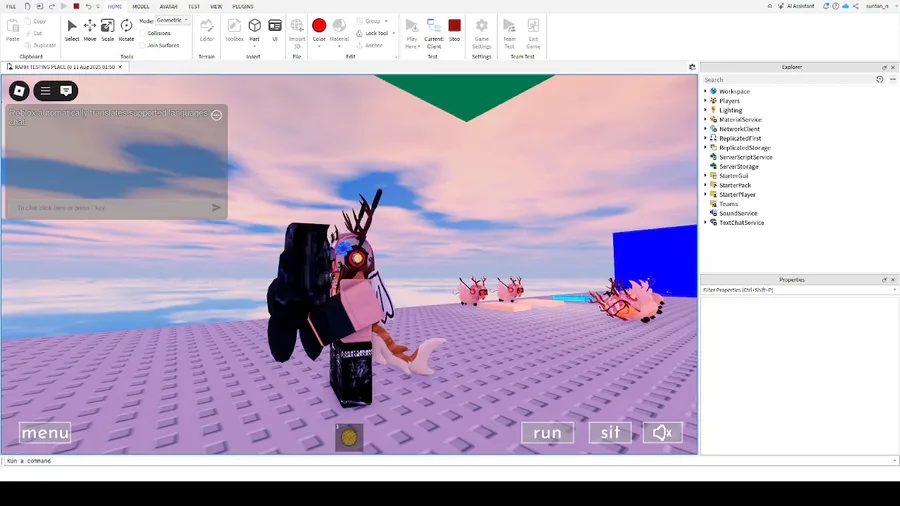900x506 pixels.
Task: Expand the StarterPlayer tree node
Action: 705,194
